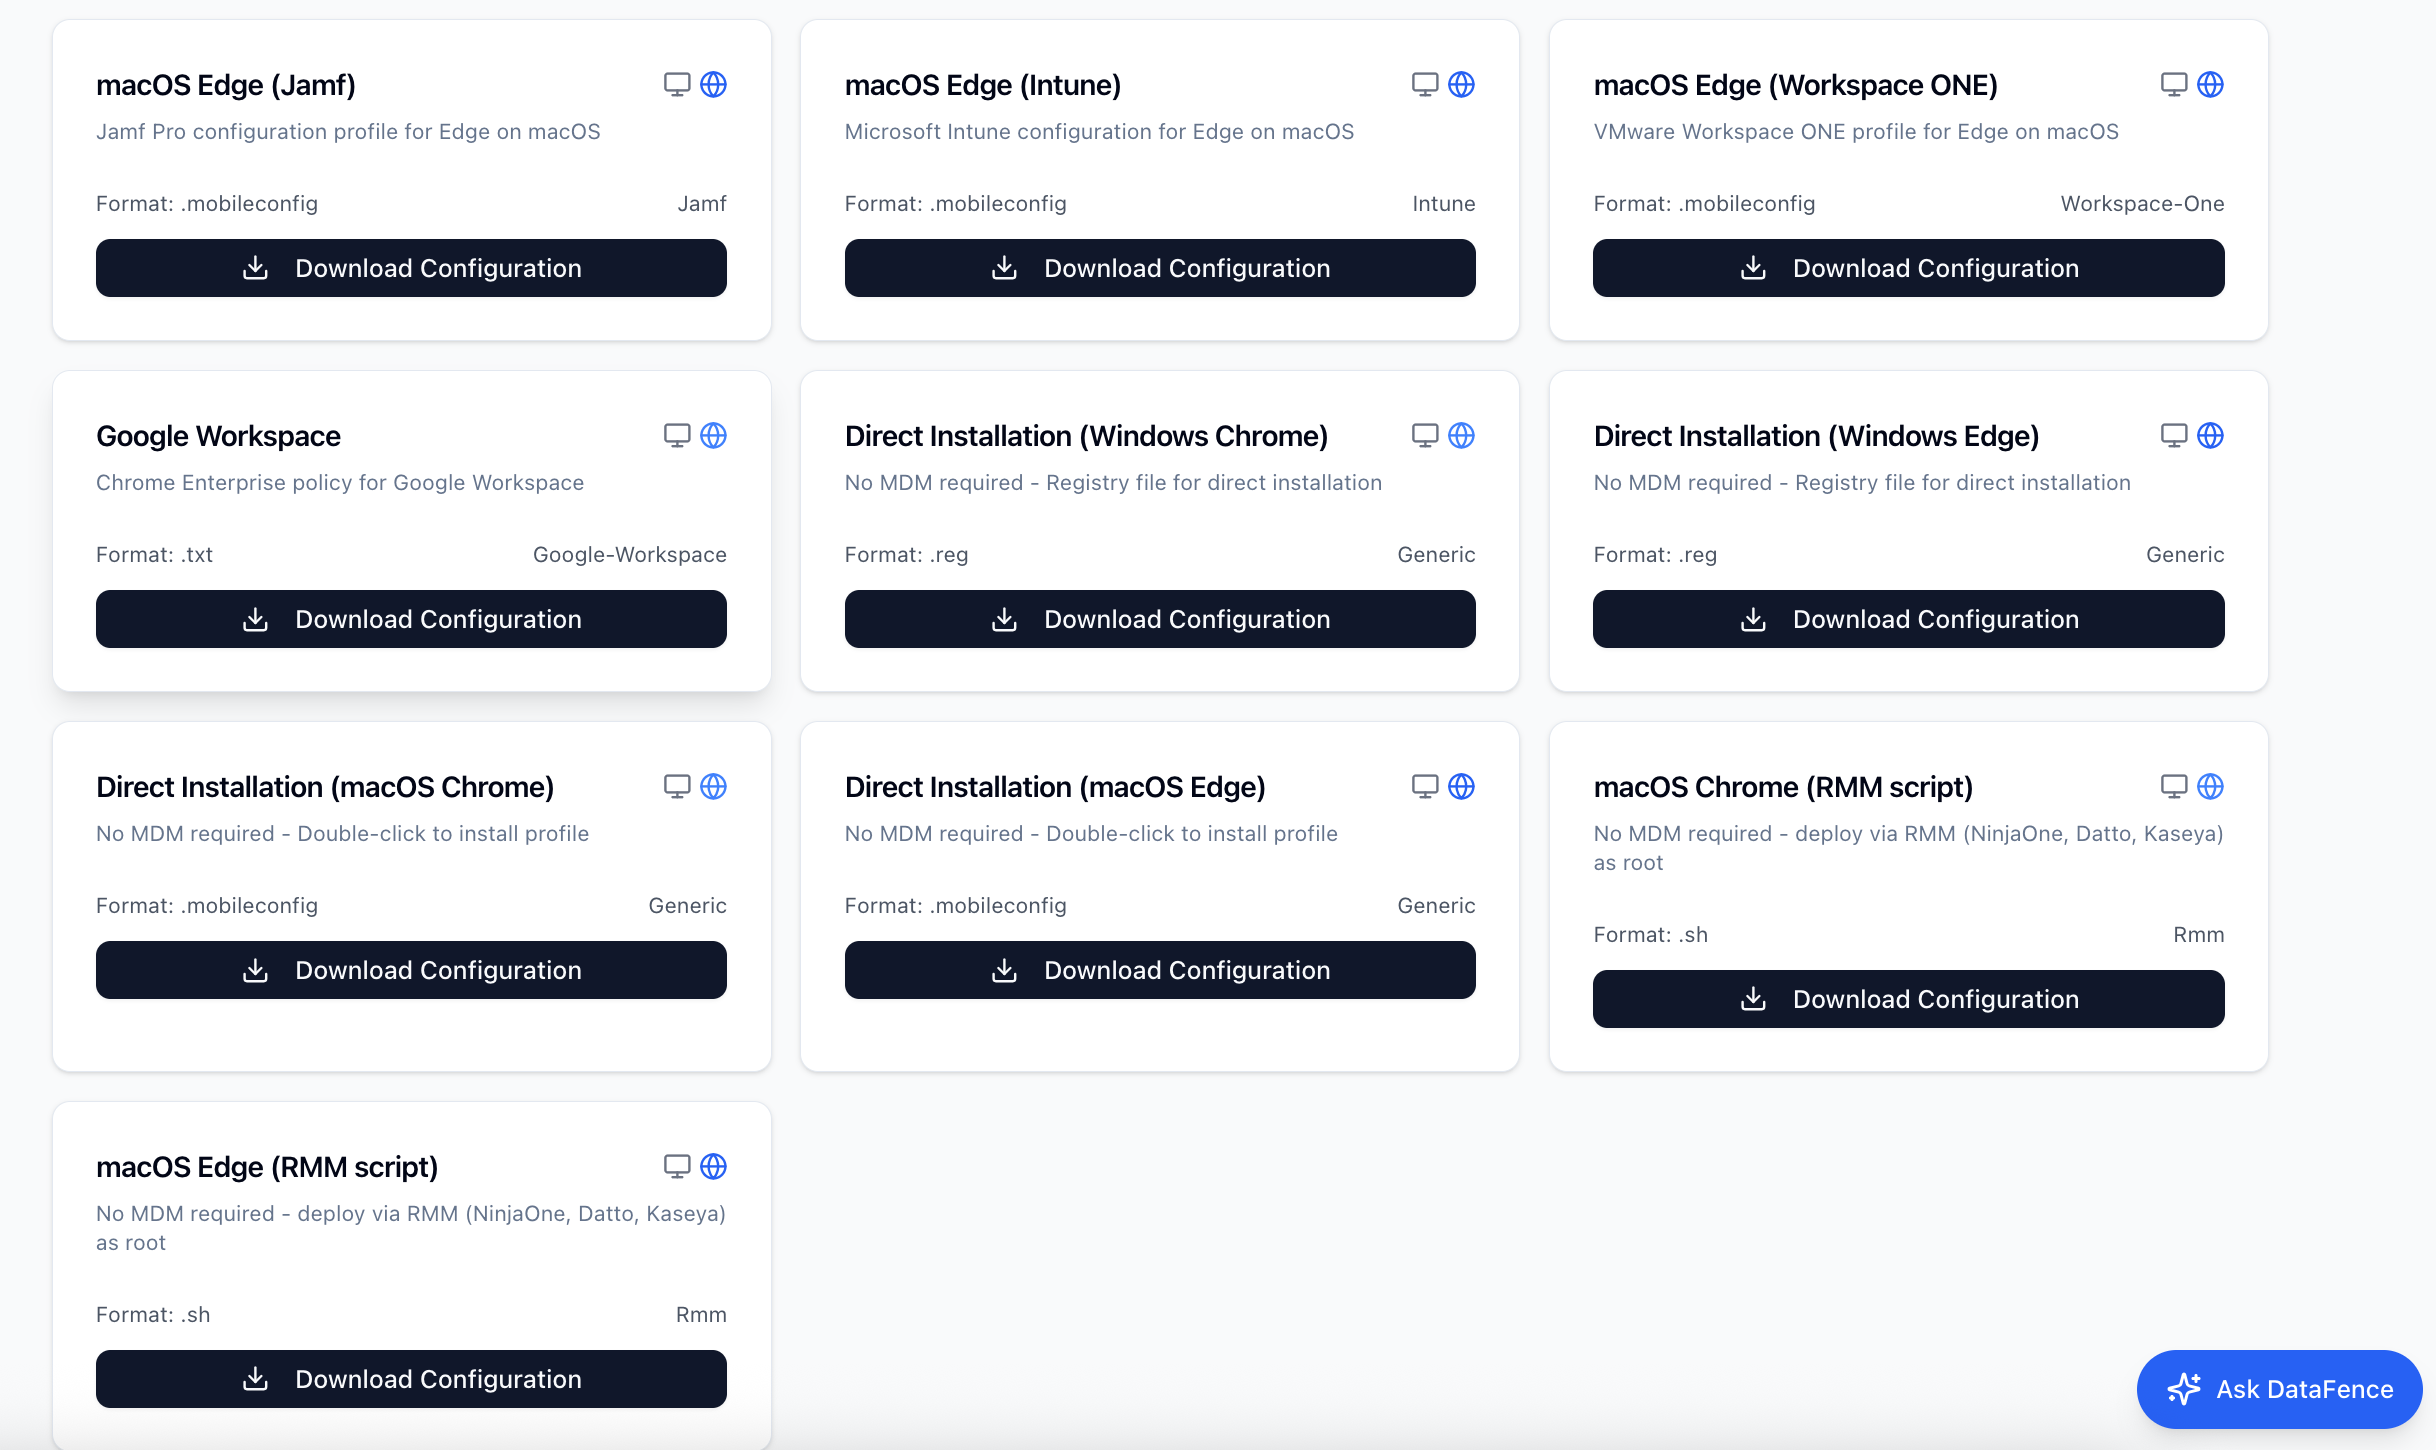Click monitor icon on Google Workspace card
The width and height of the screenshot is (2436, 1450).
coord(677,436)
